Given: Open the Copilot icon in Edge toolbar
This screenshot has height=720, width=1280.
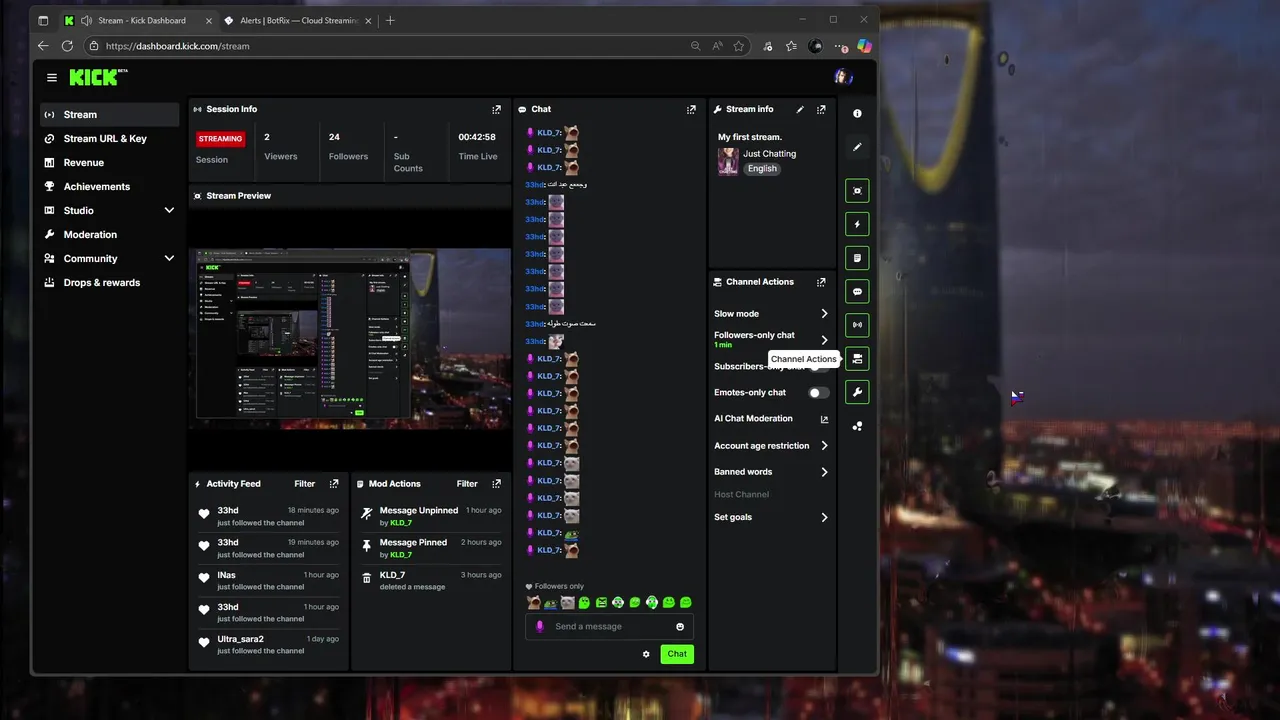Looking at the screenshot, I should click(864, 46).
